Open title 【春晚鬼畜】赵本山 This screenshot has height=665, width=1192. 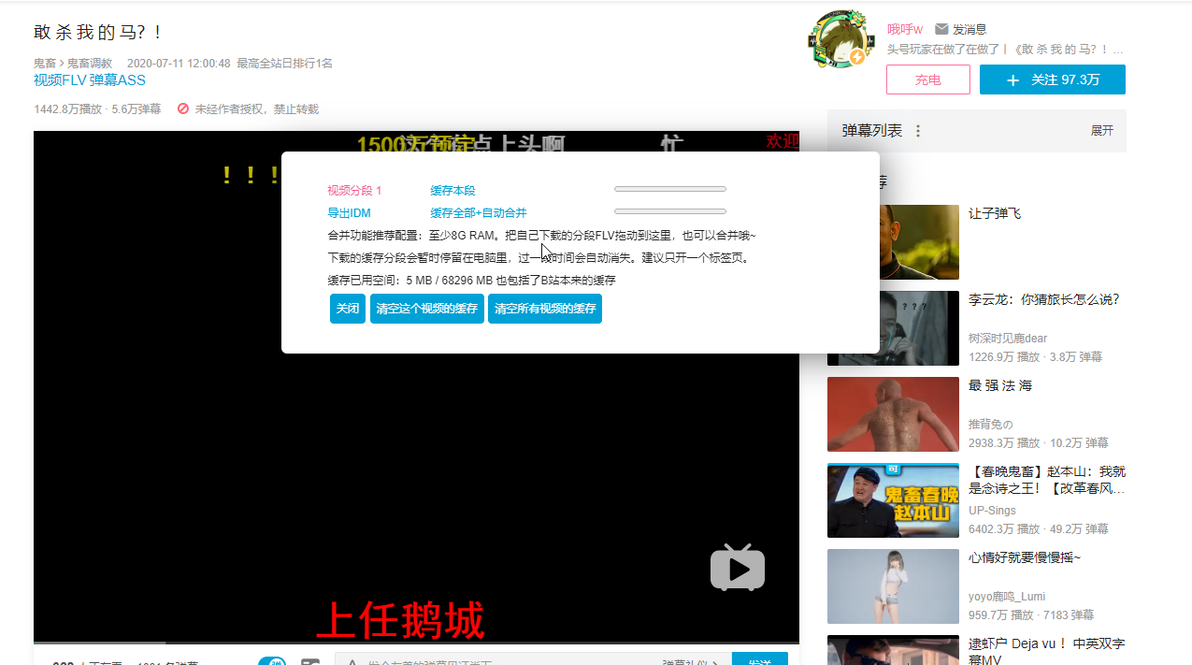(1047, 480)
